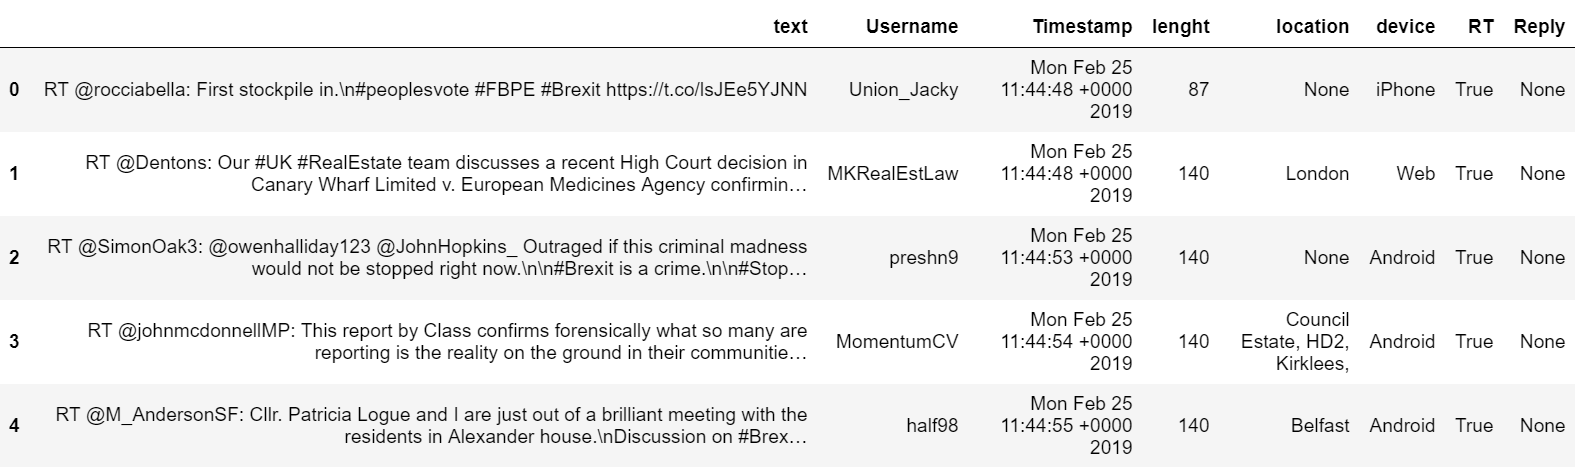Click the 'Timestamp' column header

pos(1082,27)
